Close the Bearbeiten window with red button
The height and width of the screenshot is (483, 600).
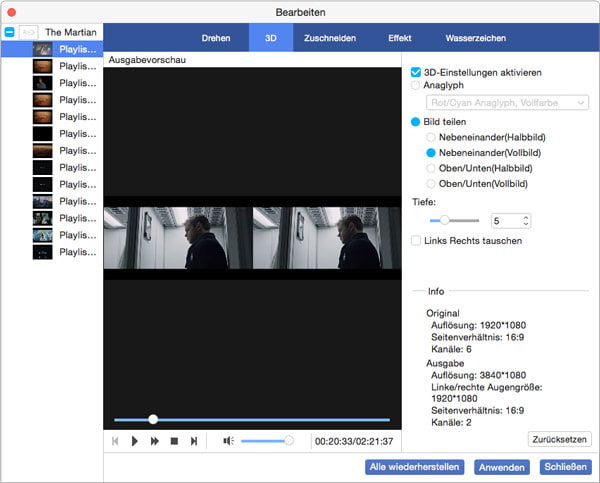(x=12, y=12)
